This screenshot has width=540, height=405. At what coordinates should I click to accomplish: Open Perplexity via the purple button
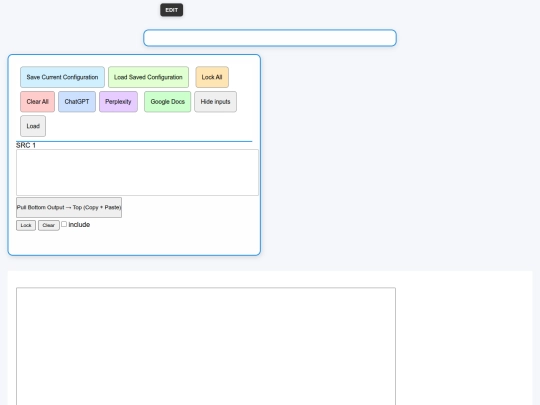tap(118, 102)
